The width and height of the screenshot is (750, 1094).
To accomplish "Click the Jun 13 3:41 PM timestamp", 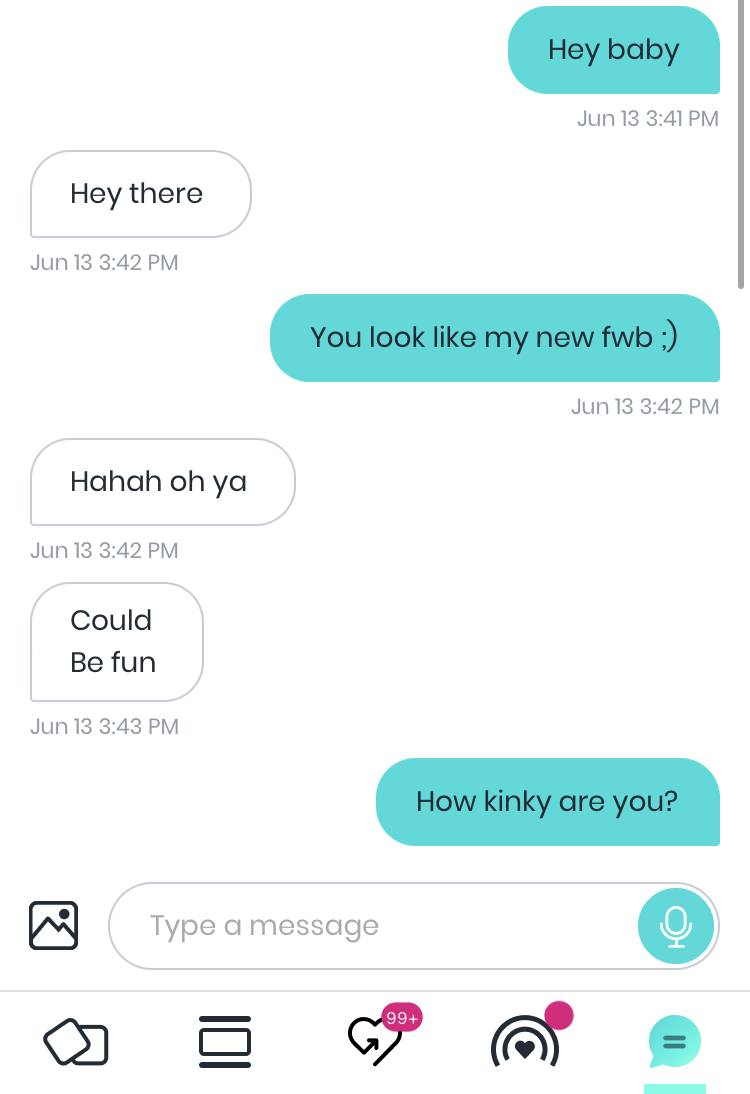I will (647, 119).
